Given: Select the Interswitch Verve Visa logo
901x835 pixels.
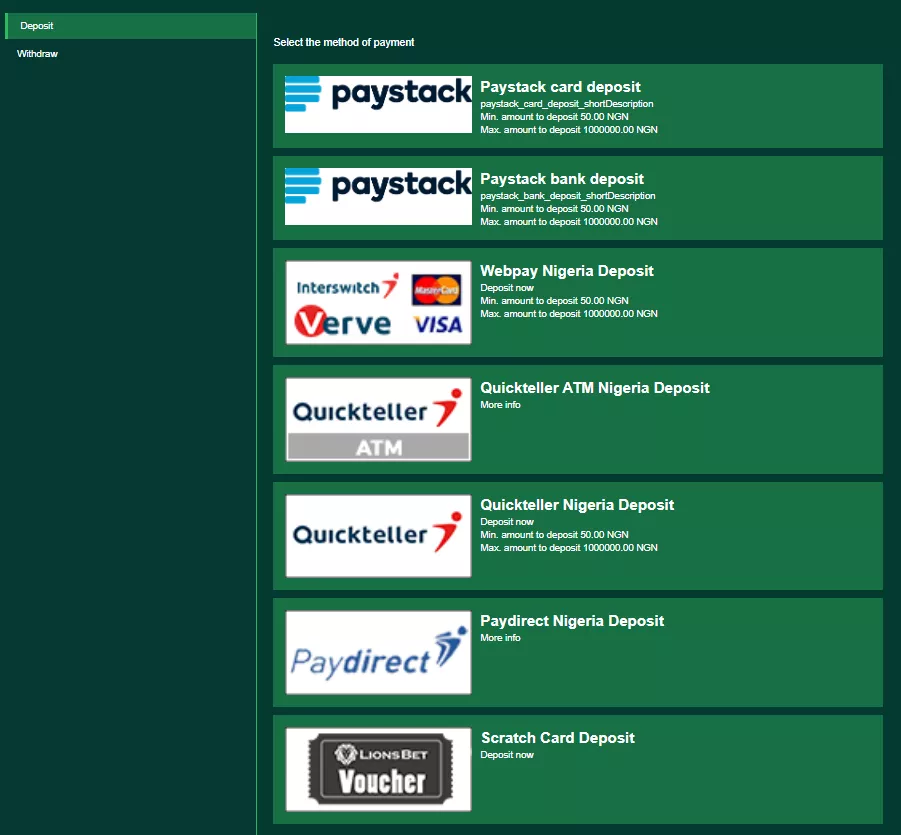Looking at the screenshot, I should pos(378,302).
